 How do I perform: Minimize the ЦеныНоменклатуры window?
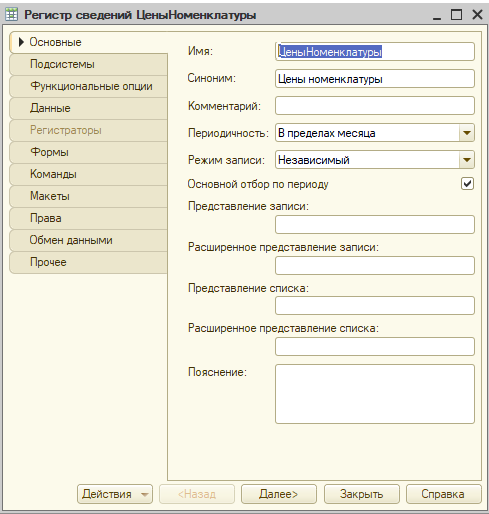click(437, 15)
